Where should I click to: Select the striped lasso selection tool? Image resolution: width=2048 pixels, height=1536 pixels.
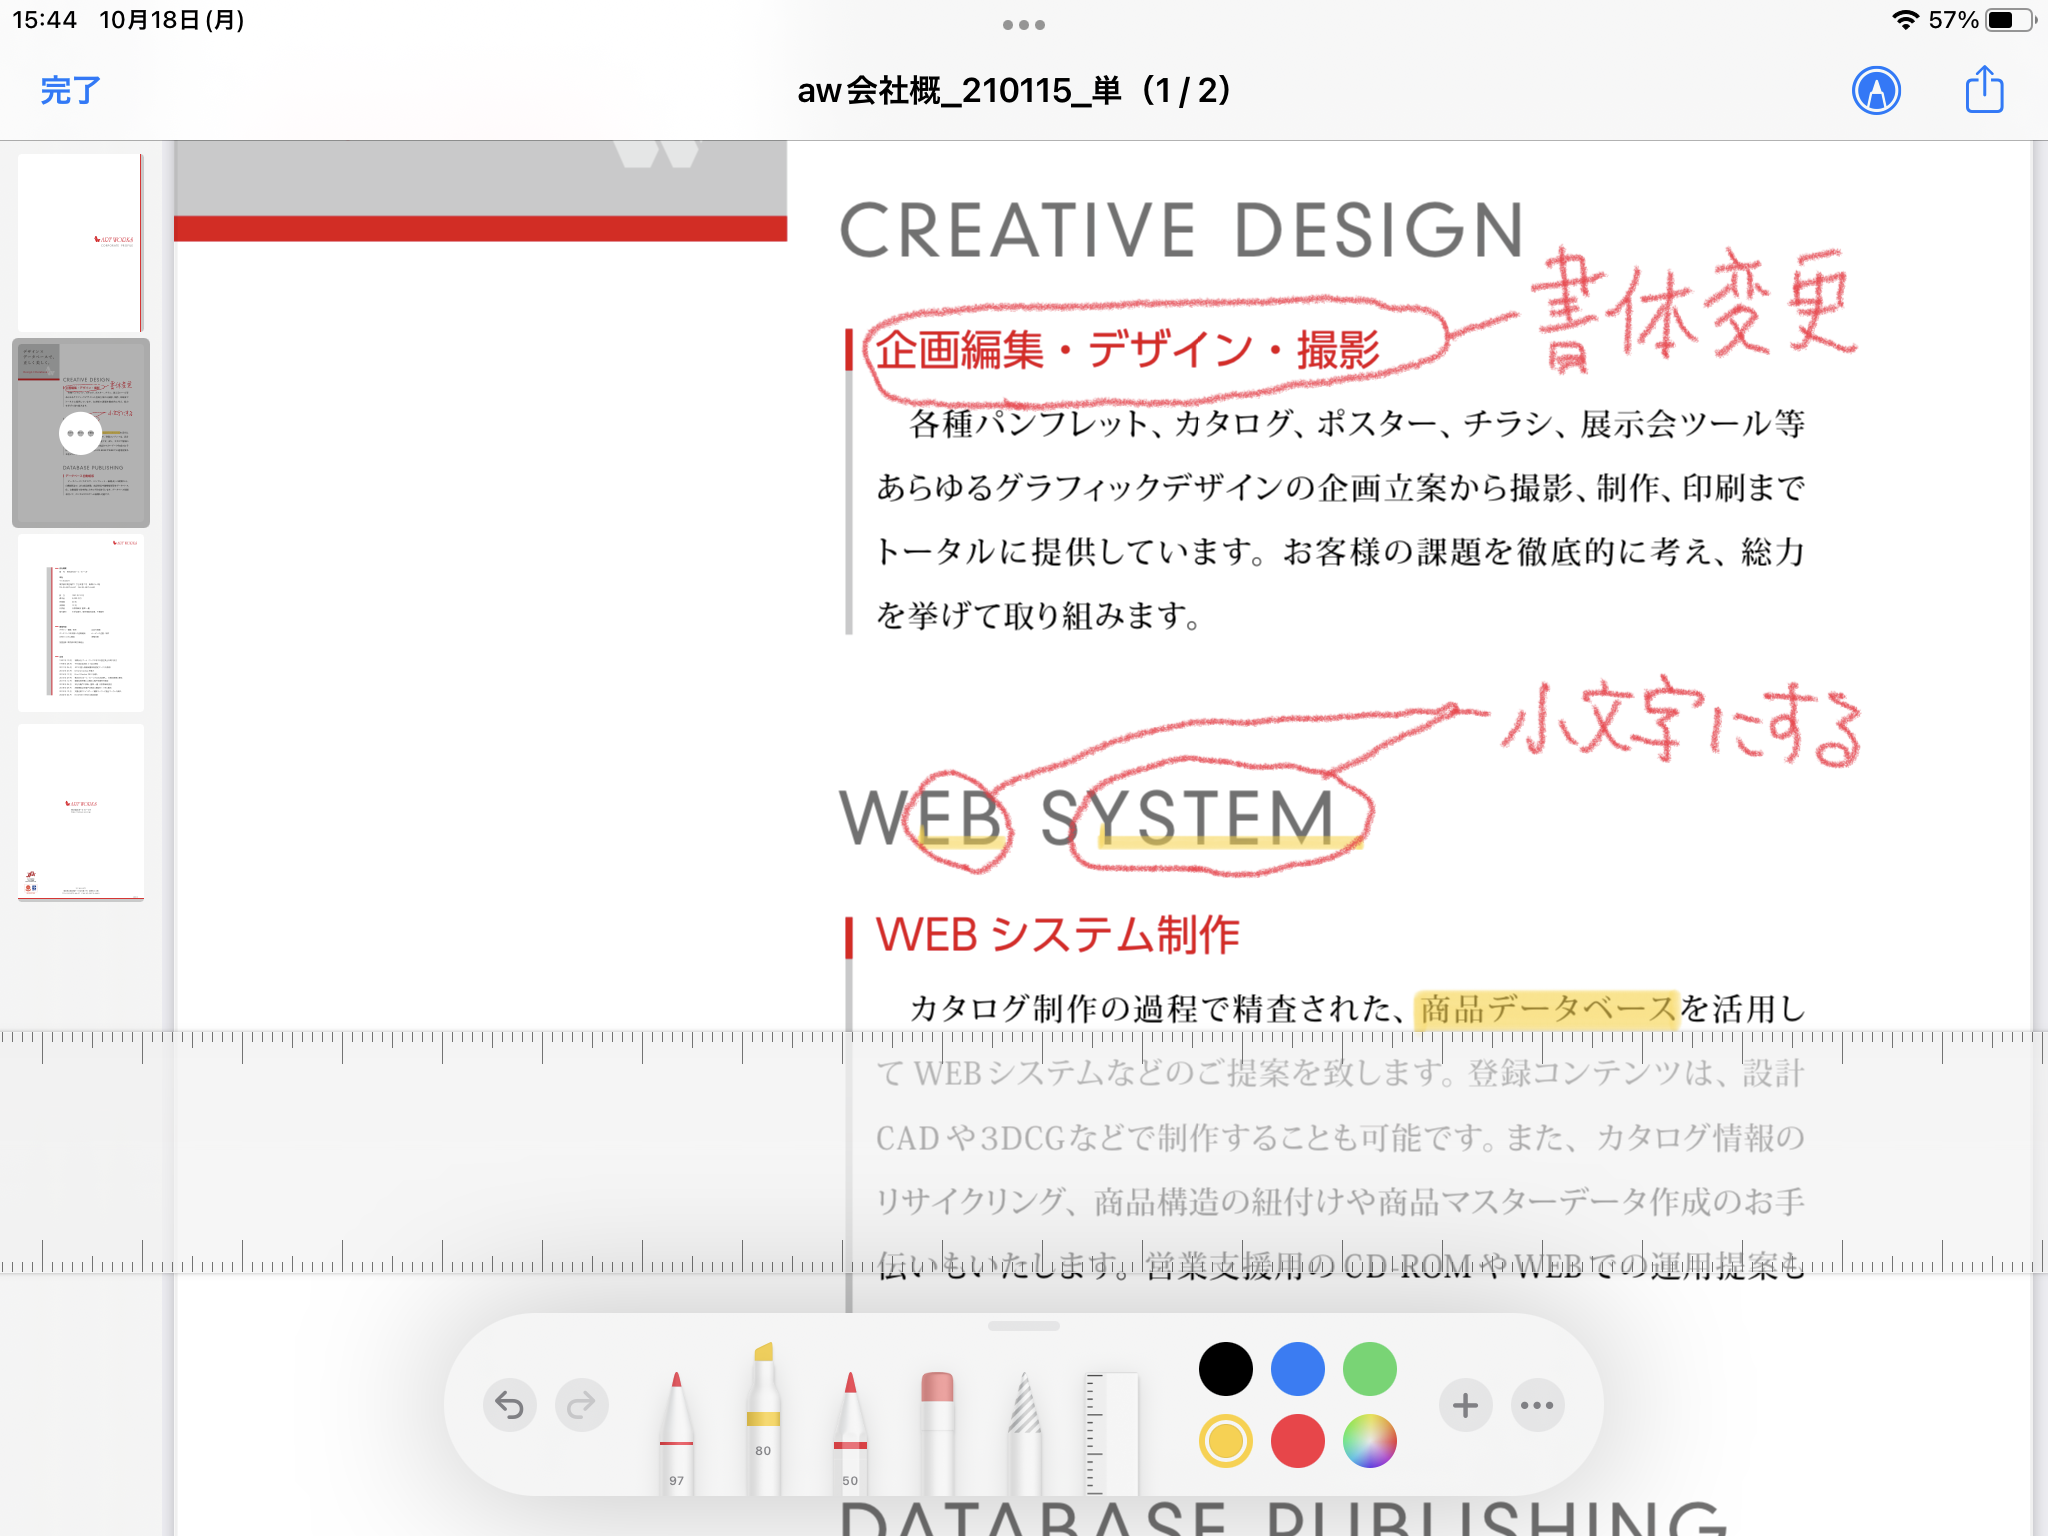click(x=1024, y=1432)
